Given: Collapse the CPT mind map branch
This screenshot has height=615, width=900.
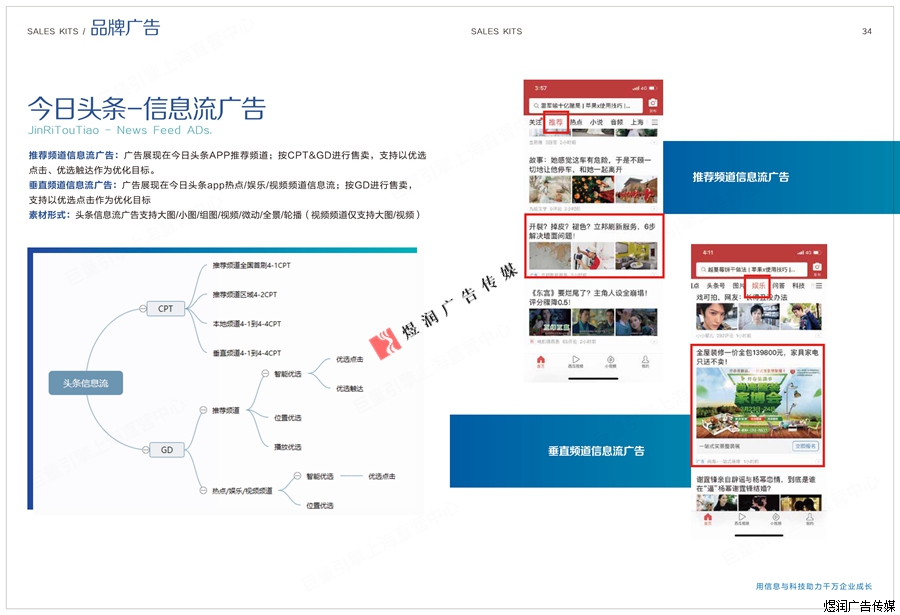Looking at the screenshot, I should click(142, 308).
